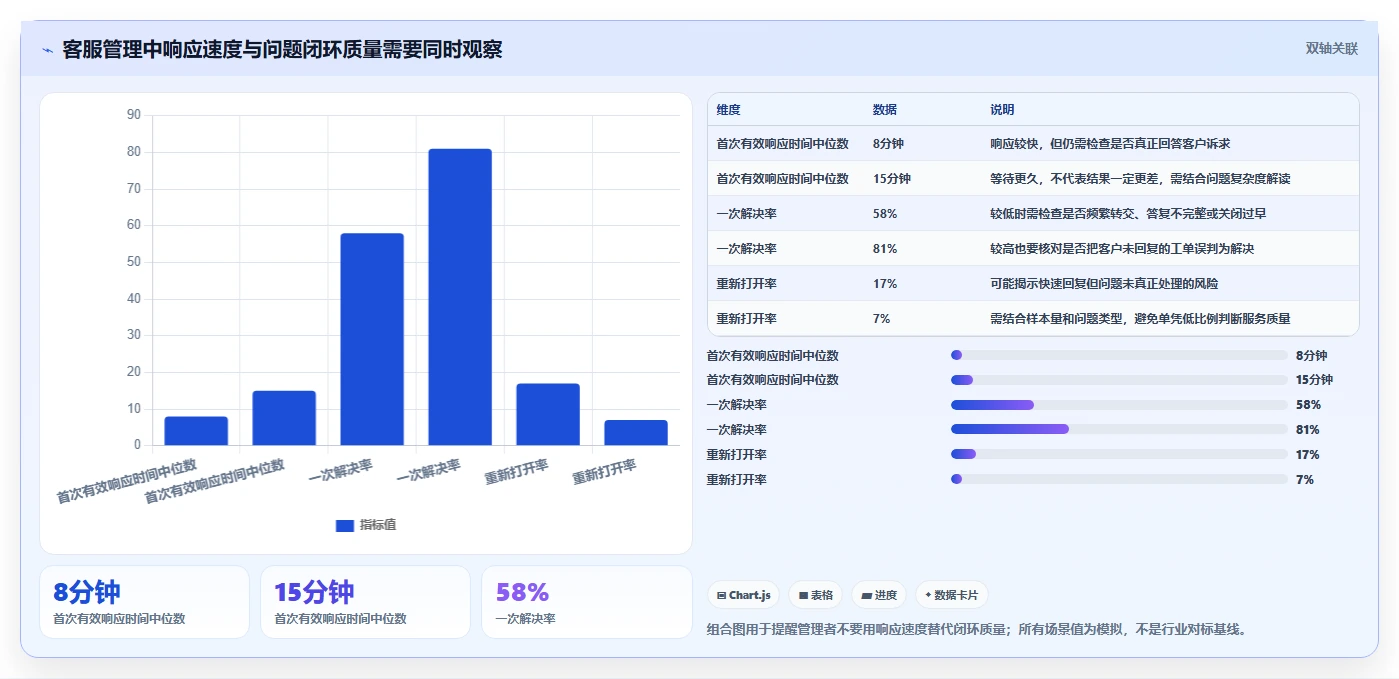Select the 数据卡片 chip

[951, 595]
